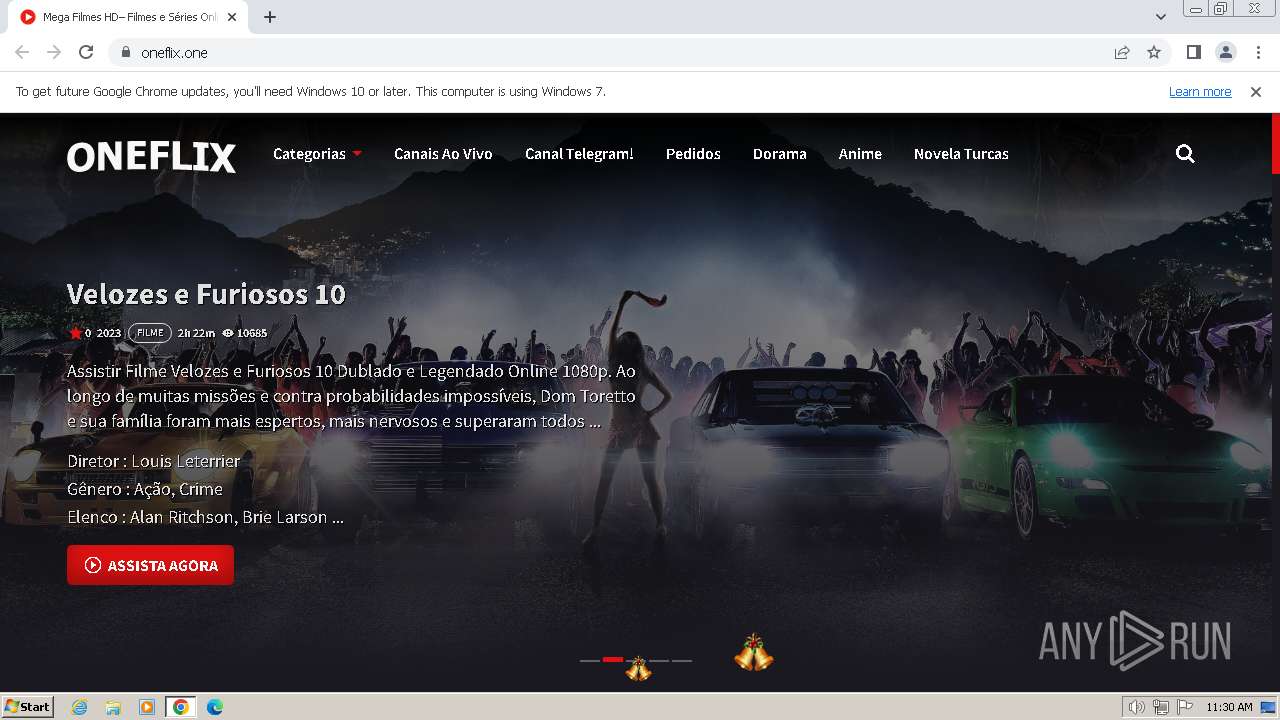Click director name Louis Leterrier
1280x720 pixels.
[186, 461]
